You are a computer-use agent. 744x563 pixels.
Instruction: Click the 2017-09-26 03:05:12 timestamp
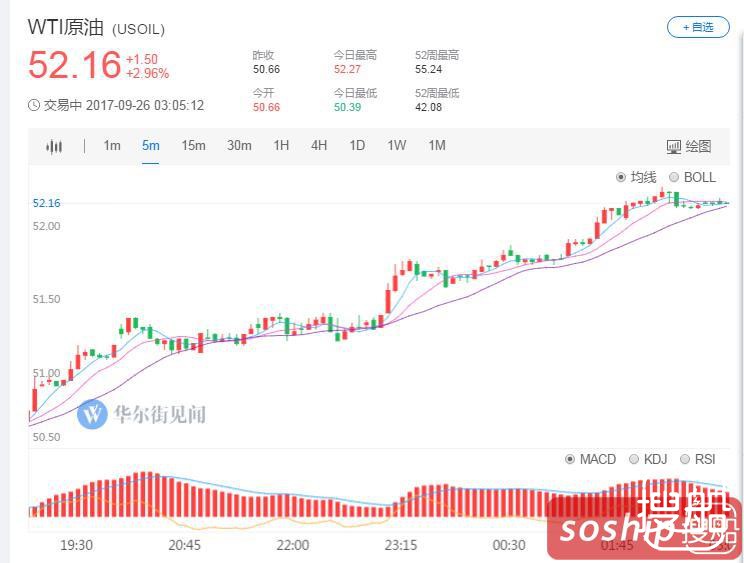pos(145,105)
